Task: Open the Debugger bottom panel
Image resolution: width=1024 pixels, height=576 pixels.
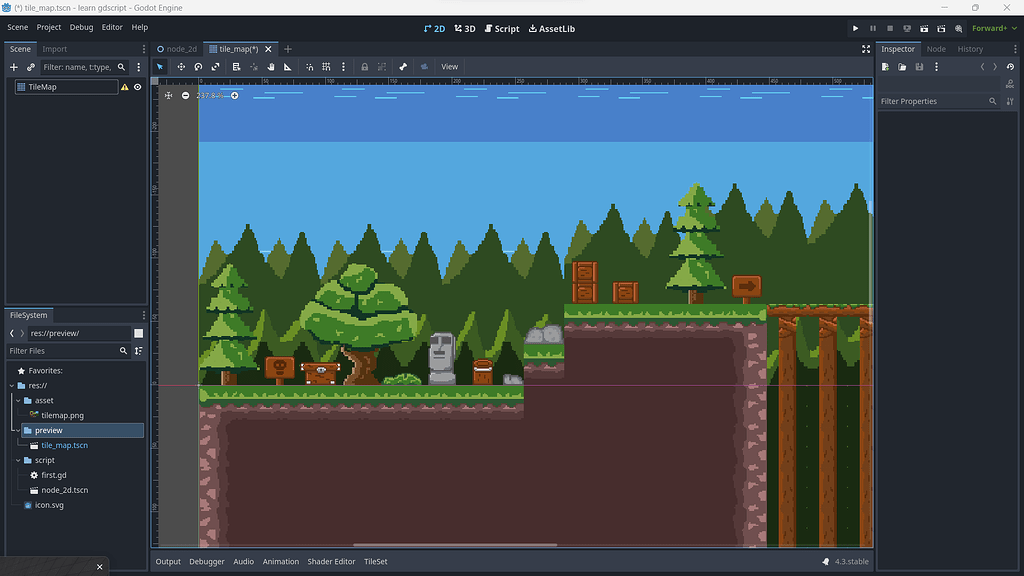Action: [x=206, y=561]
